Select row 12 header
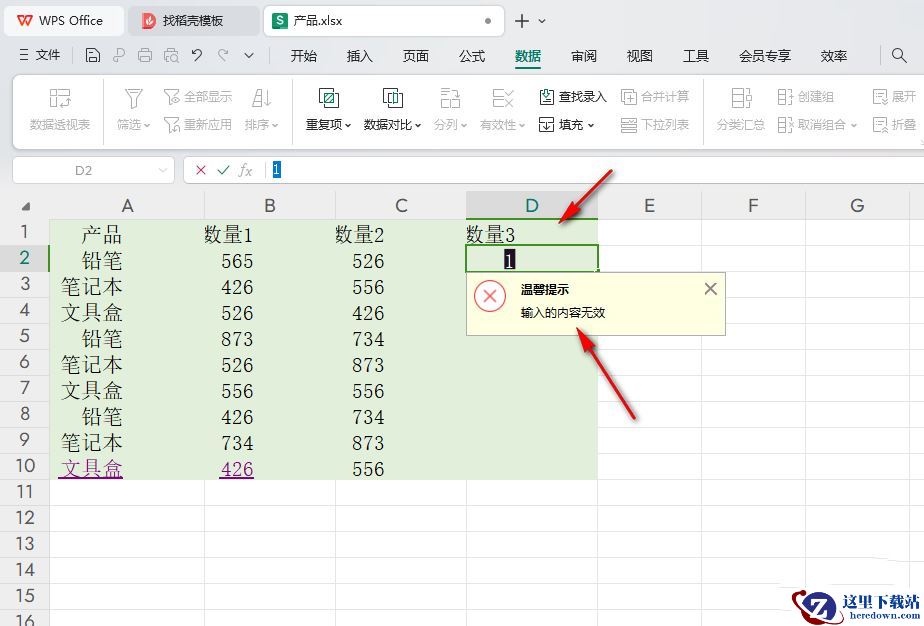 pos(25,518)
